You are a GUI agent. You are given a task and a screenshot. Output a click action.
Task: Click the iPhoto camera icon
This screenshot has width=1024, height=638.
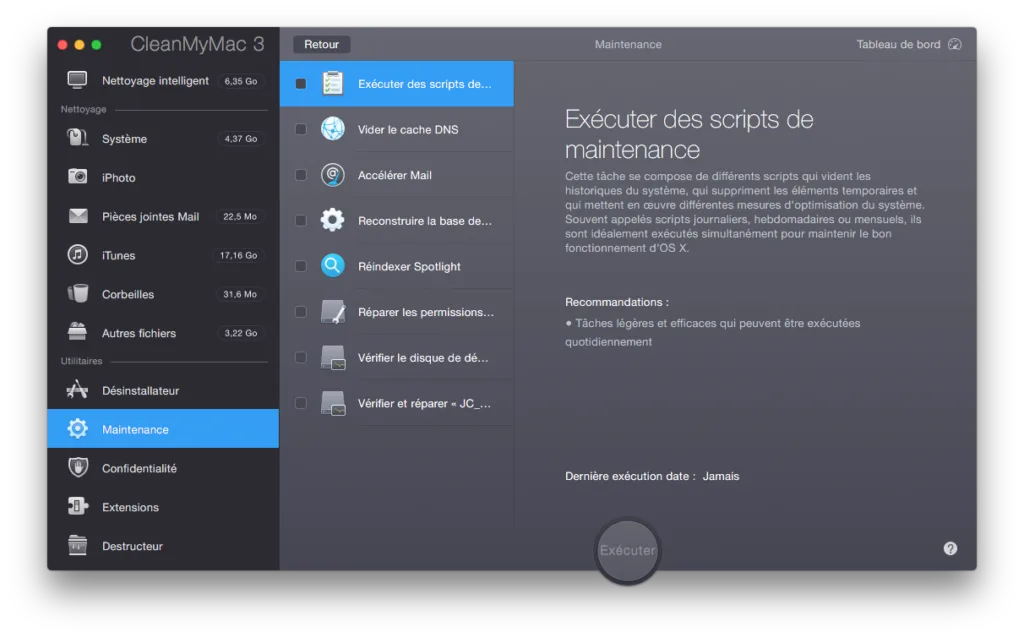[77, 177]
